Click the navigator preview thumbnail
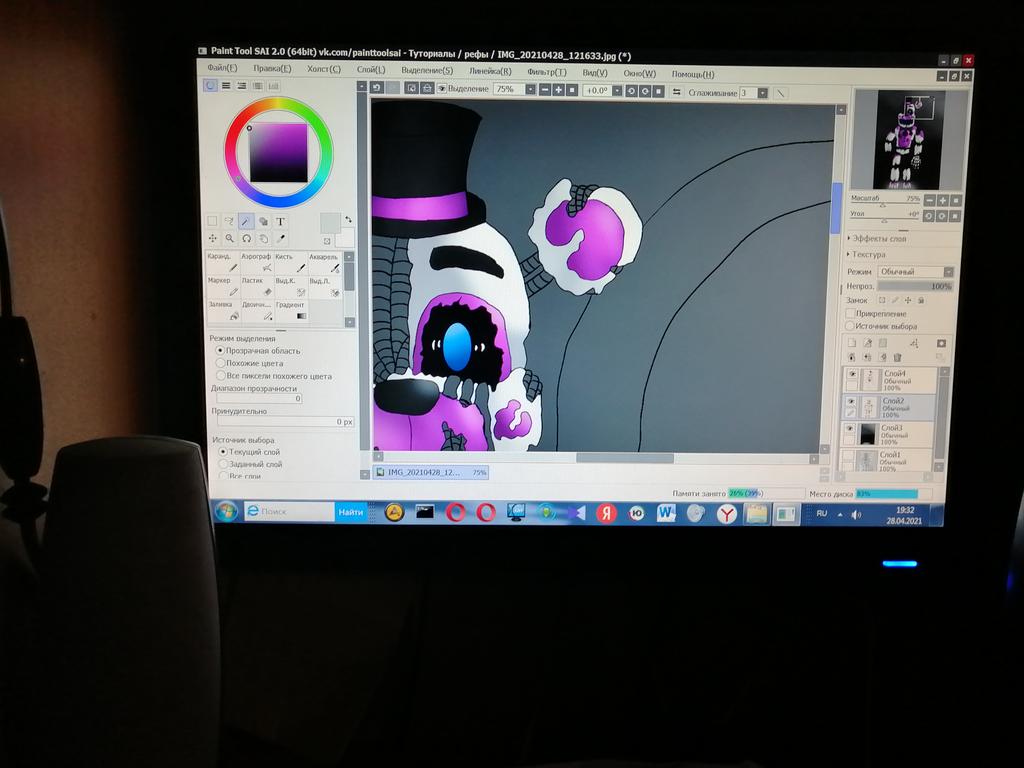This screenshot has height=768, width=1024. [x=910, y=139]
